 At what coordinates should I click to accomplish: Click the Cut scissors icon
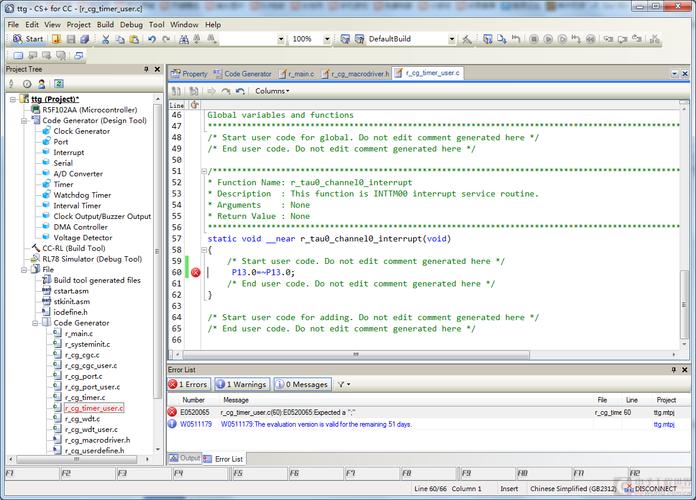pyautogui.click(x=106, y=39)
